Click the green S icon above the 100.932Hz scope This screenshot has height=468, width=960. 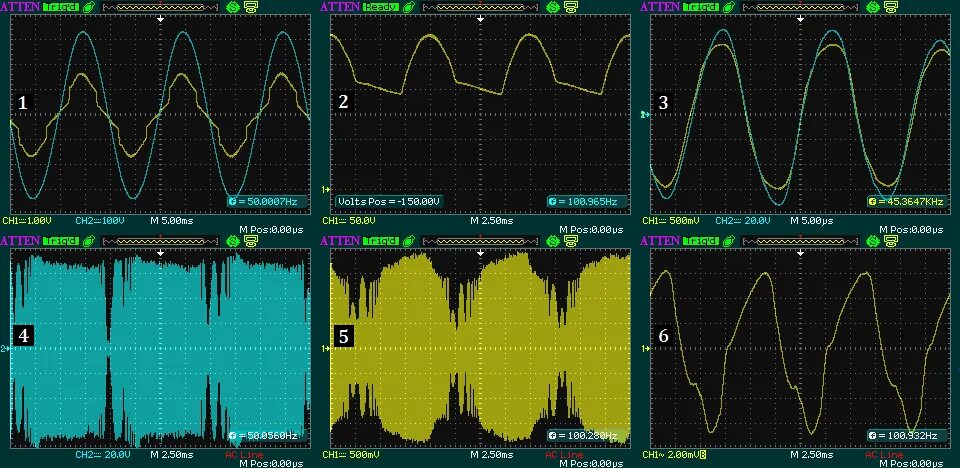pyautogui.click(x=872, y=241)
